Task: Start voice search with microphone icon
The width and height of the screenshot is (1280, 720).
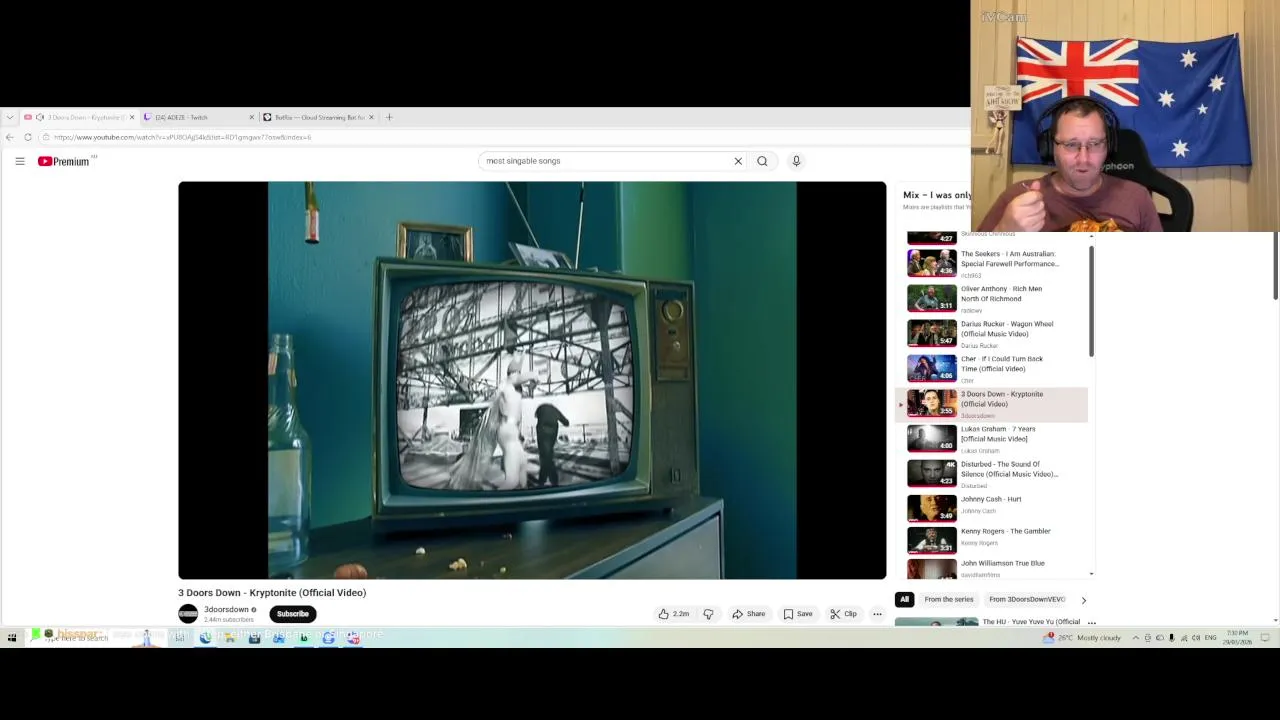Action: click(796, 161)
